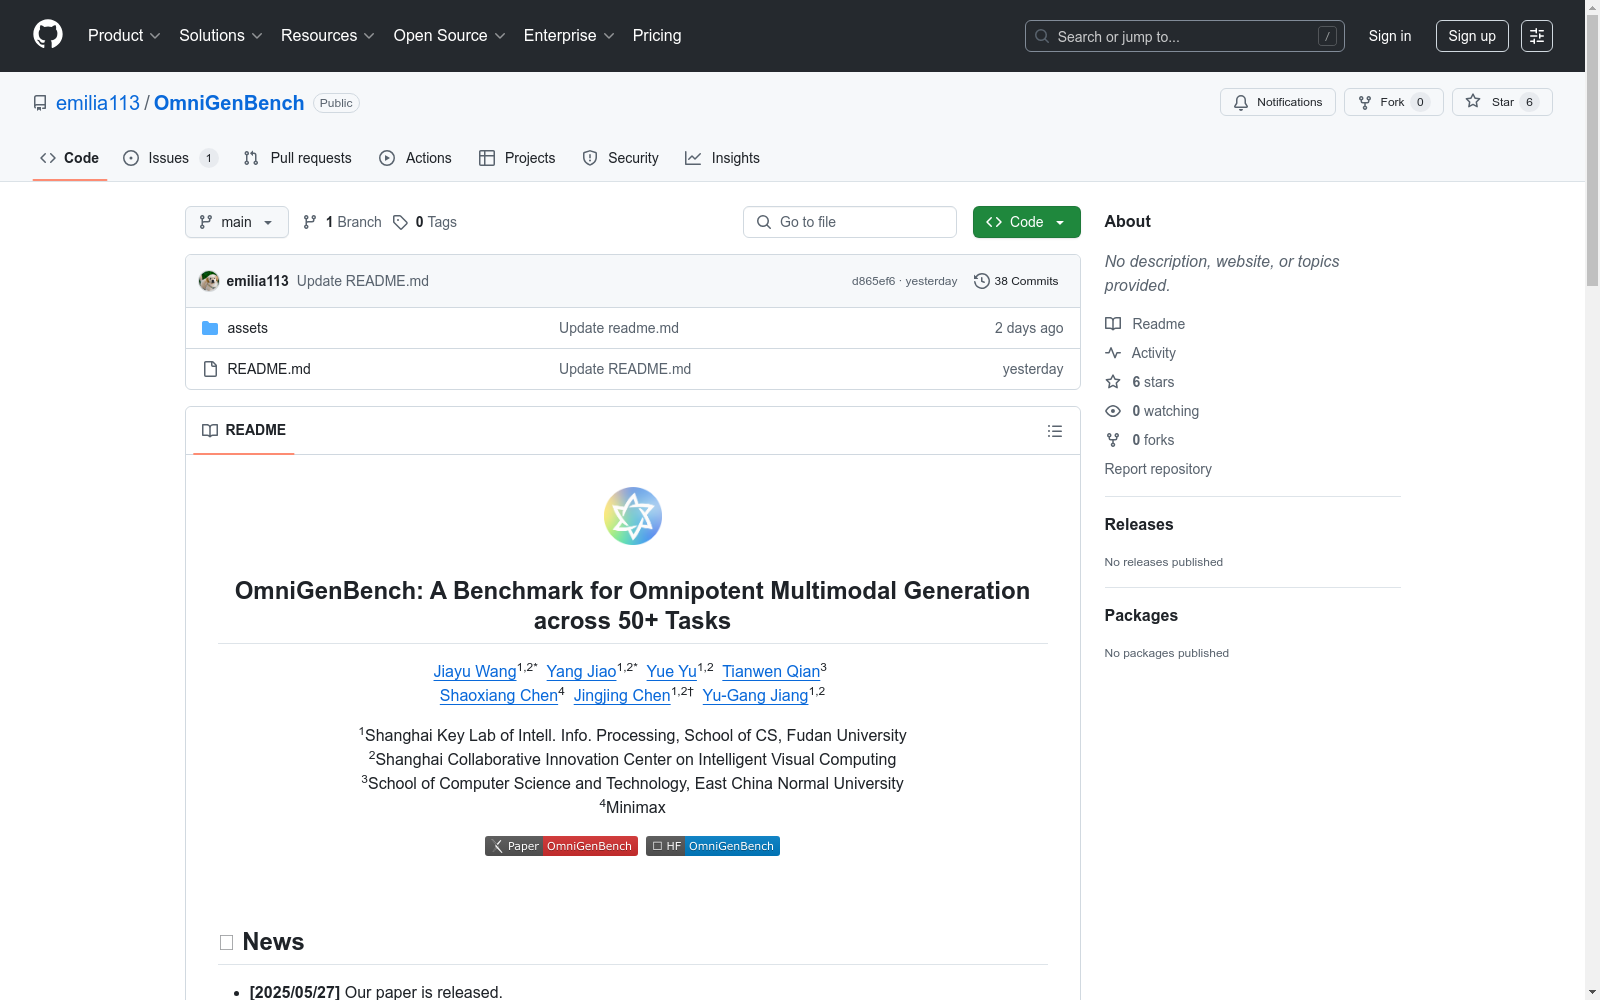This screenshot has width=1600, height=1000.
Task: Switch to the Actions tab
Action: point(416,158)
